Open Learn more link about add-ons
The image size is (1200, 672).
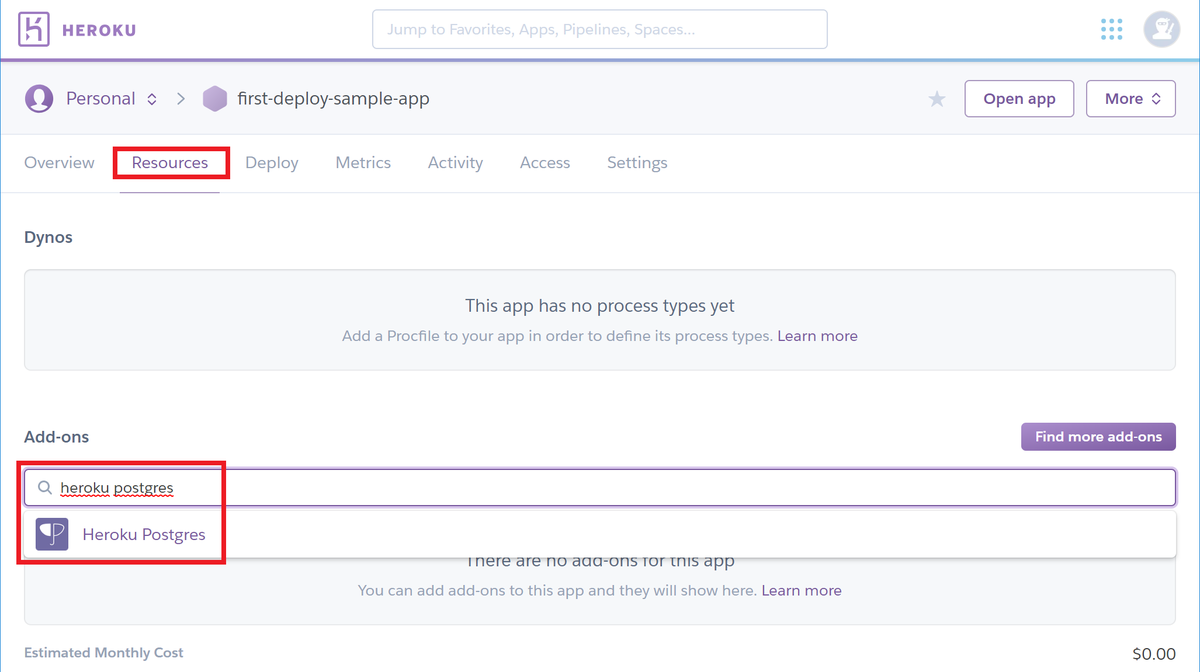click(x=801, y=591)
